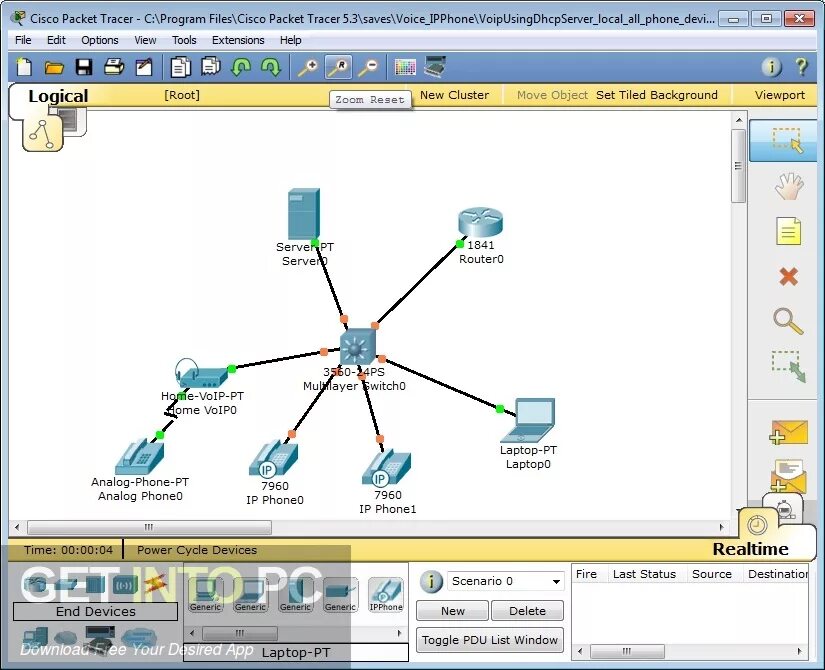The image size is (825, 670).
Task: Click the device list scroll right arrow
Action: [x=400, y=633]
